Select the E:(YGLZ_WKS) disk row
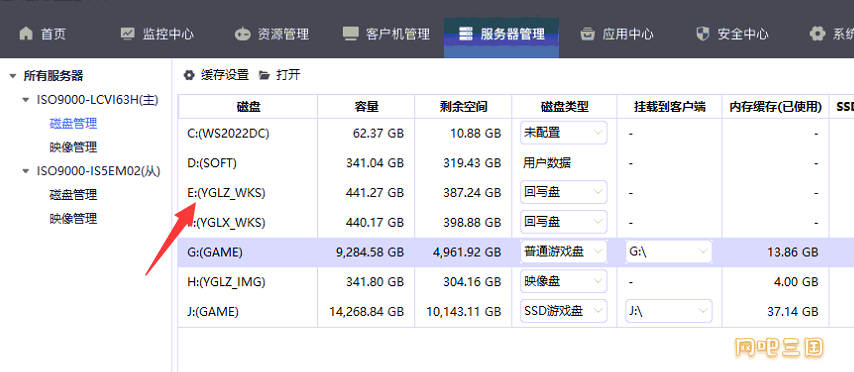Image resolution: width=854 pixels, height=372 pixels. pos(516,192)
